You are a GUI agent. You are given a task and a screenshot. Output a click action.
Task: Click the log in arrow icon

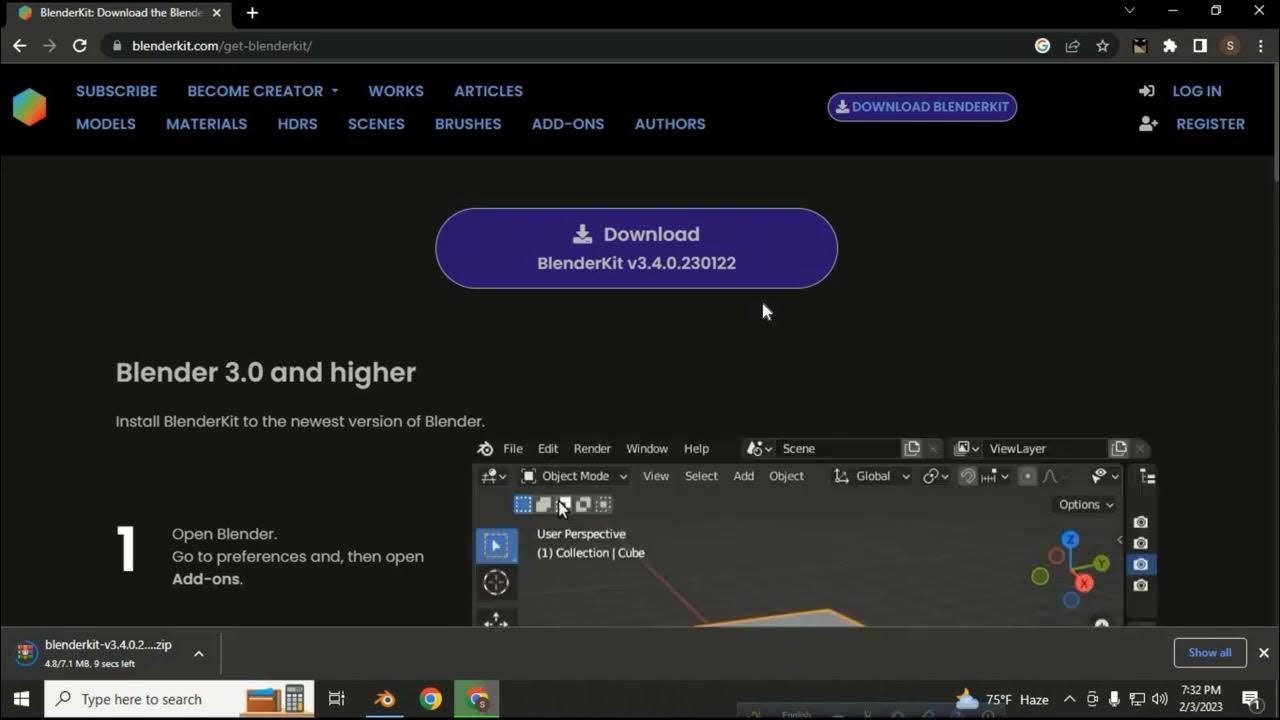pos(1147,91)
